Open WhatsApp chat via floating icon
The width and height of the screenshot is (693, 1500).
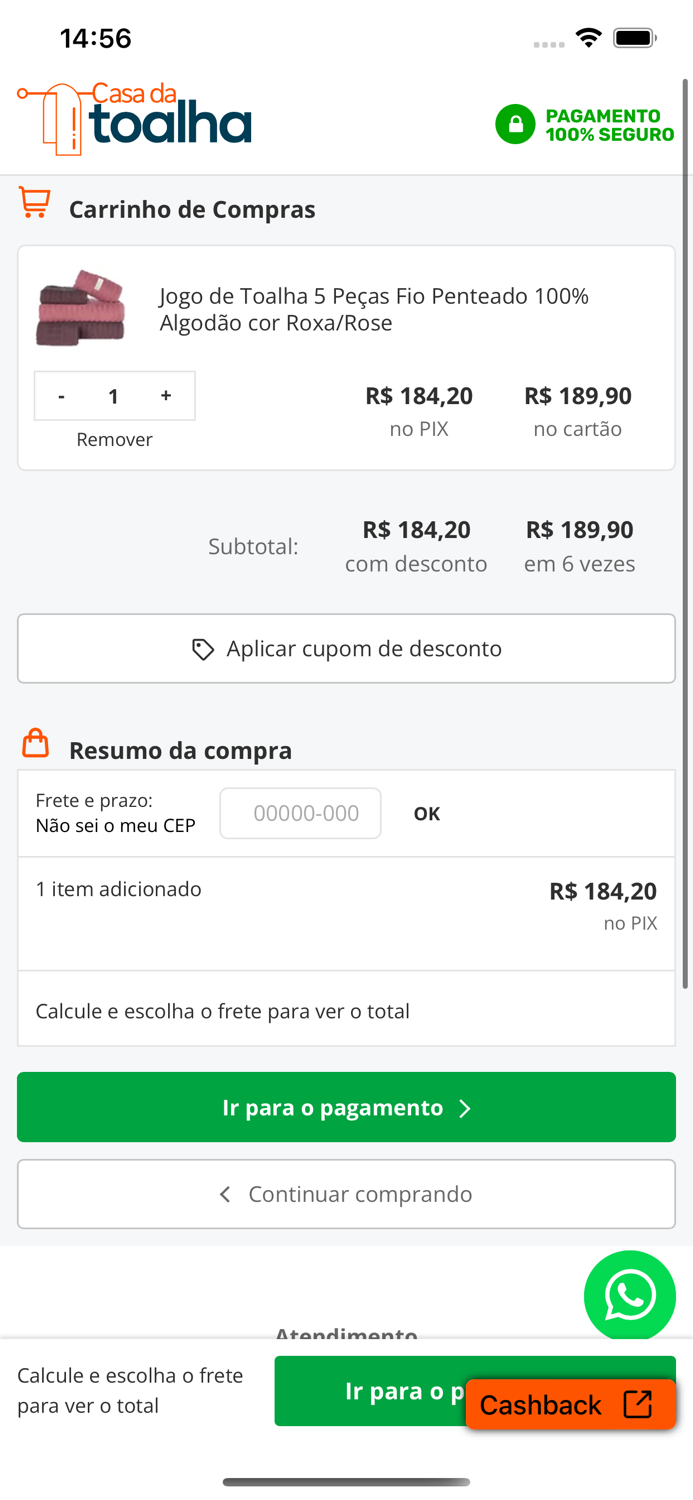pyautogui.click(x=630, y=1296)
